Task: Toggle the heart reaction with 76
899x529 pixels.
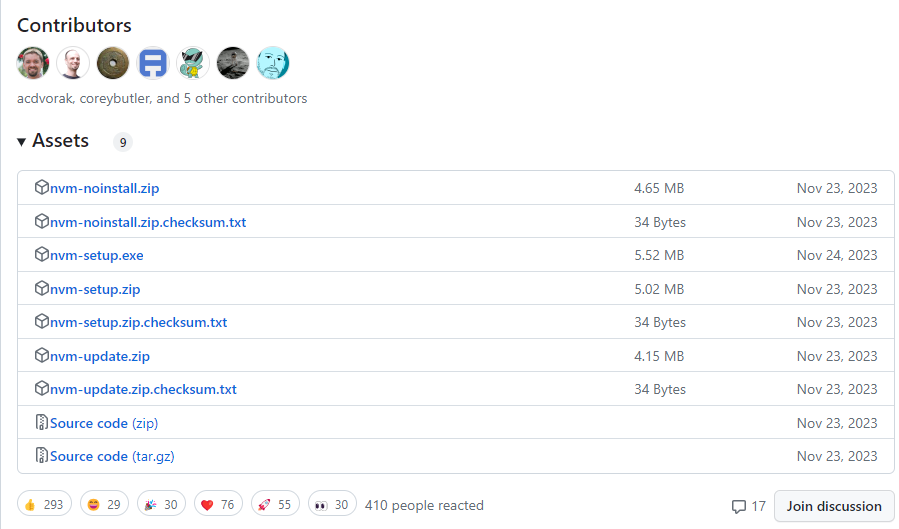Action: click(x=218, y=505)
